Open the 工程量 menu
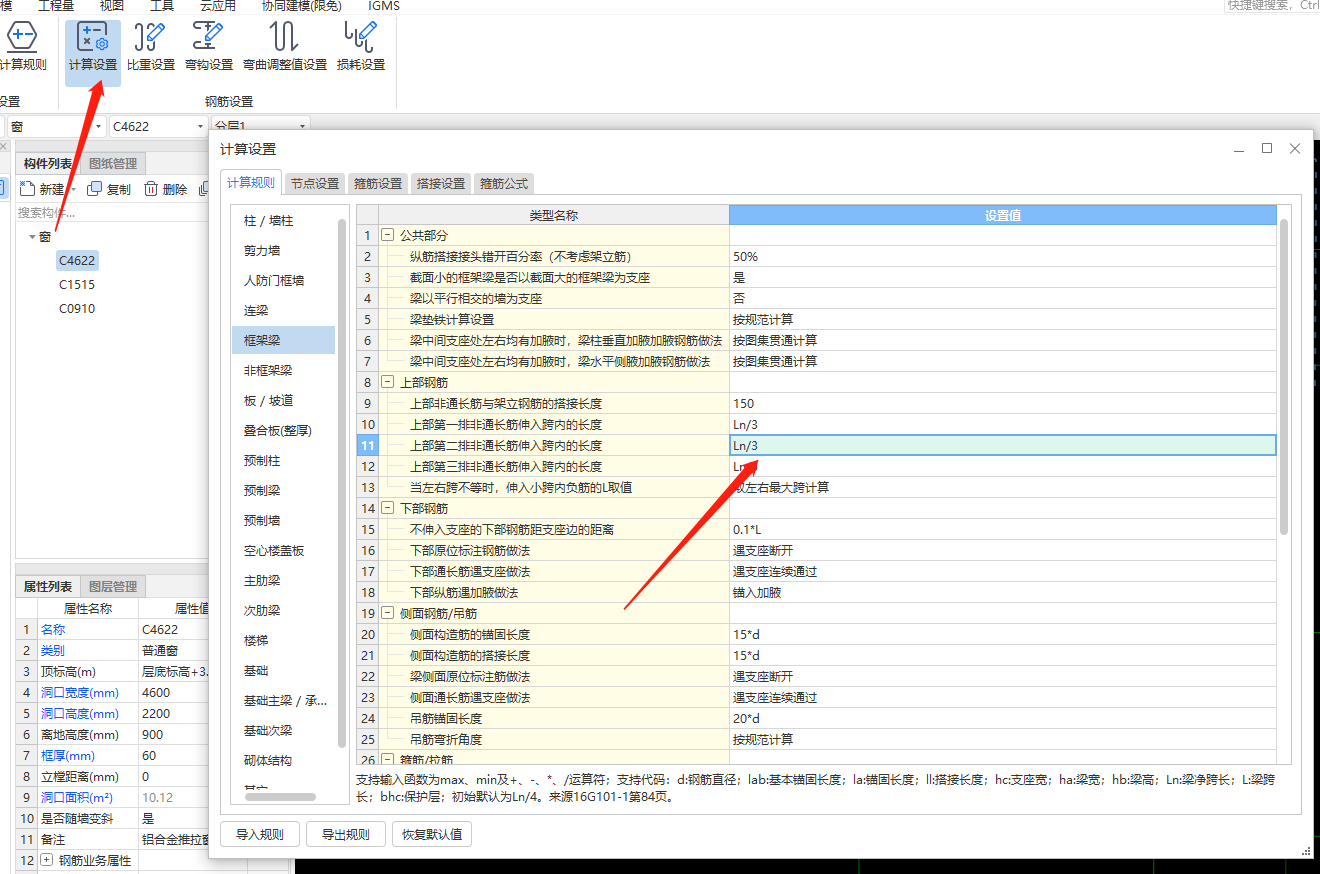 click(x=56, y=6)
